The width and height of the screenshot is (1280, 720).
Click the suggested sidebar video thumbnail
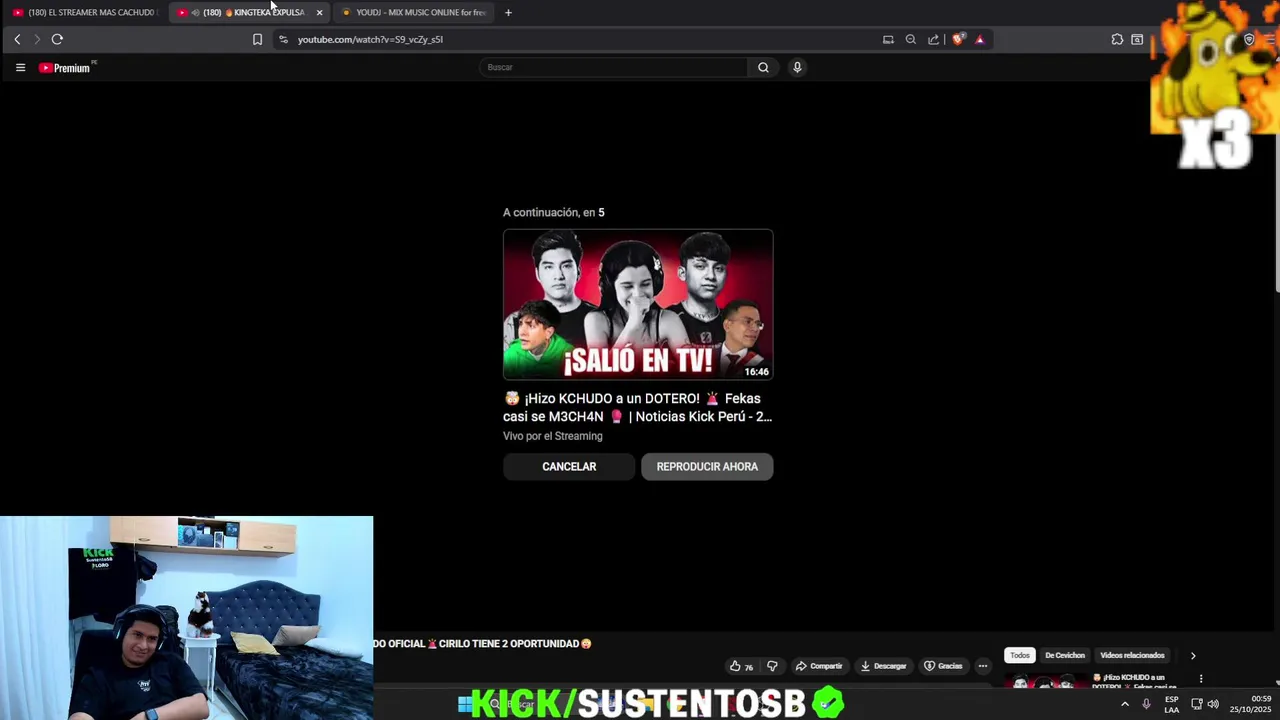click(1045, 681)
